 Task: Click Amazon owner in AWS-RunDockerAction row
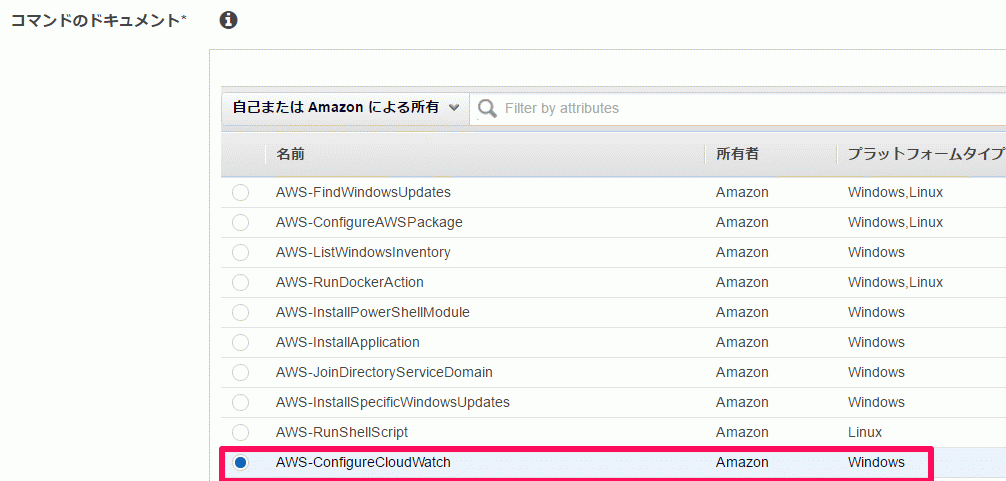(x=742, y=282)
